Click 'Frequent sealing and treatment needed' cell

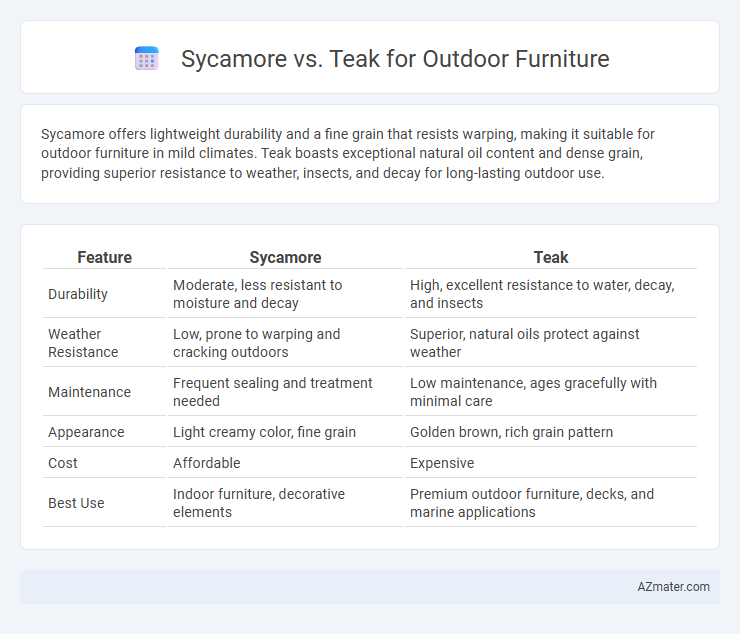click(285, 392)
